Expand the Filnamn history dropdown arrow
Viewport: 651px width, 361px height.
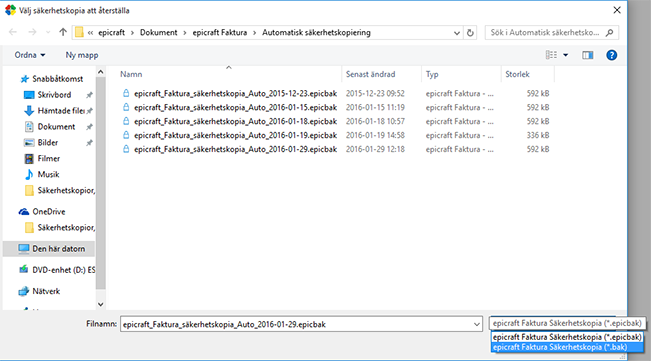[477, 324]
